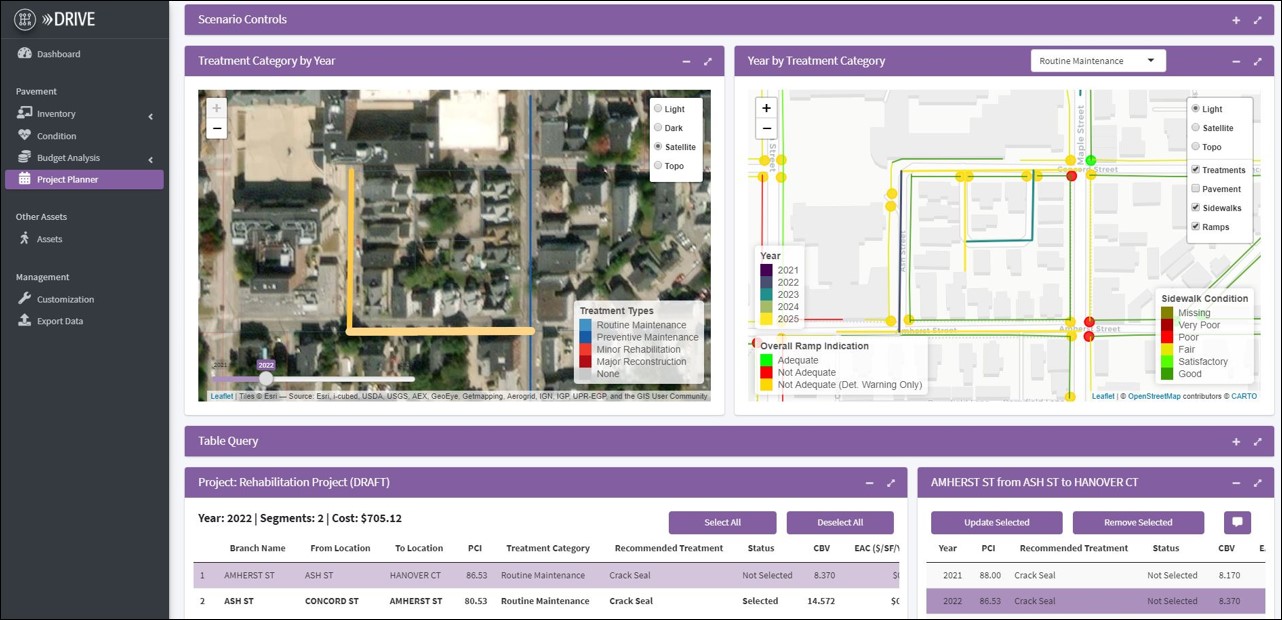
Task: Click the comment icon button
Action: coord(1237,522)
